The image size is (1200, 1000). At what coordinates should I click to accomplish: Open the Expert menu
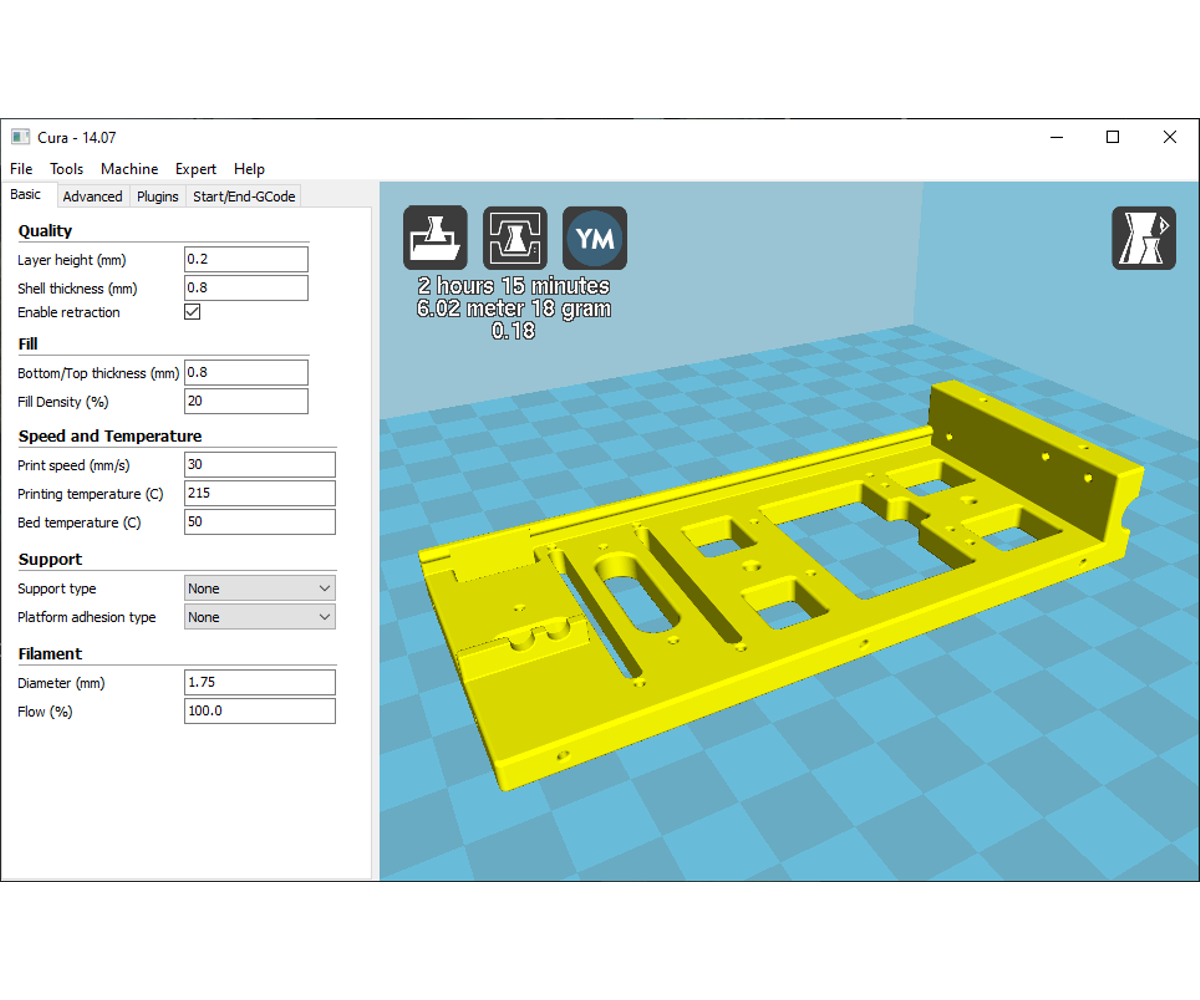click(195, 169)
